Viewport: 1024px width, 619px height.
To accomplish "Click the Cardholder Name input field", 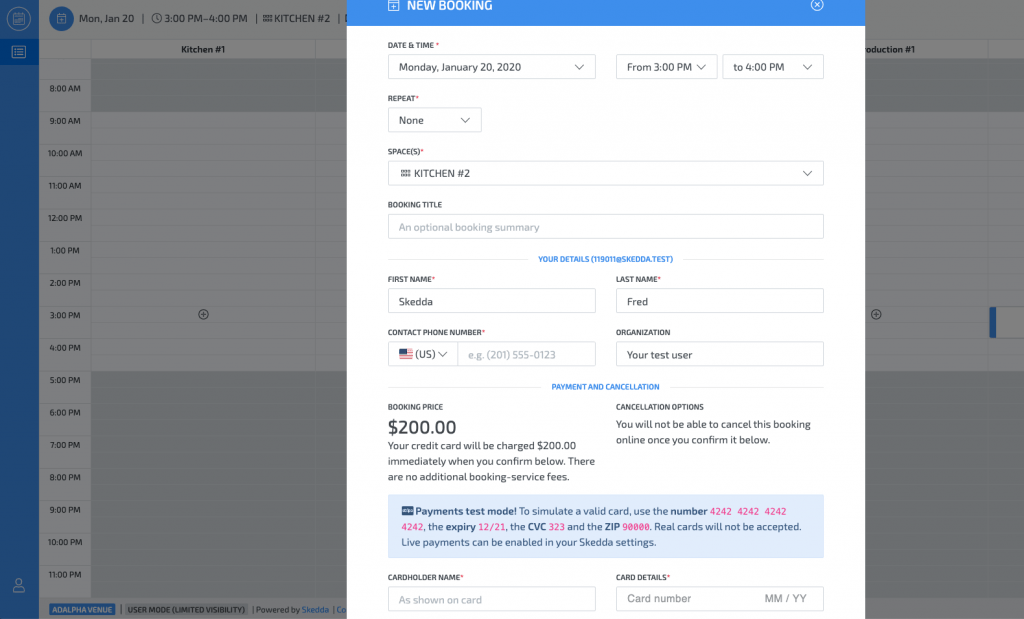I will click(491, 599).
